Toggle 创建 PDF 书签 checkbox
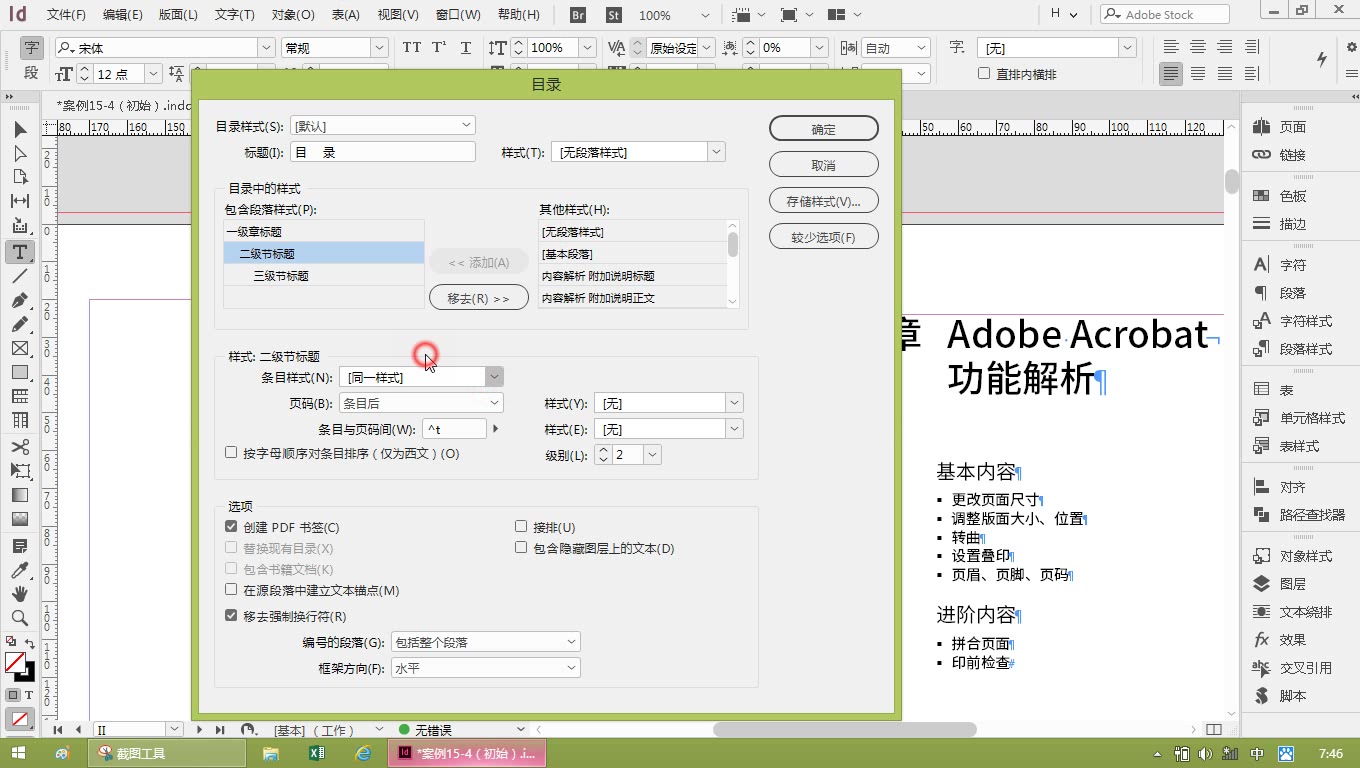 (231, 527)
